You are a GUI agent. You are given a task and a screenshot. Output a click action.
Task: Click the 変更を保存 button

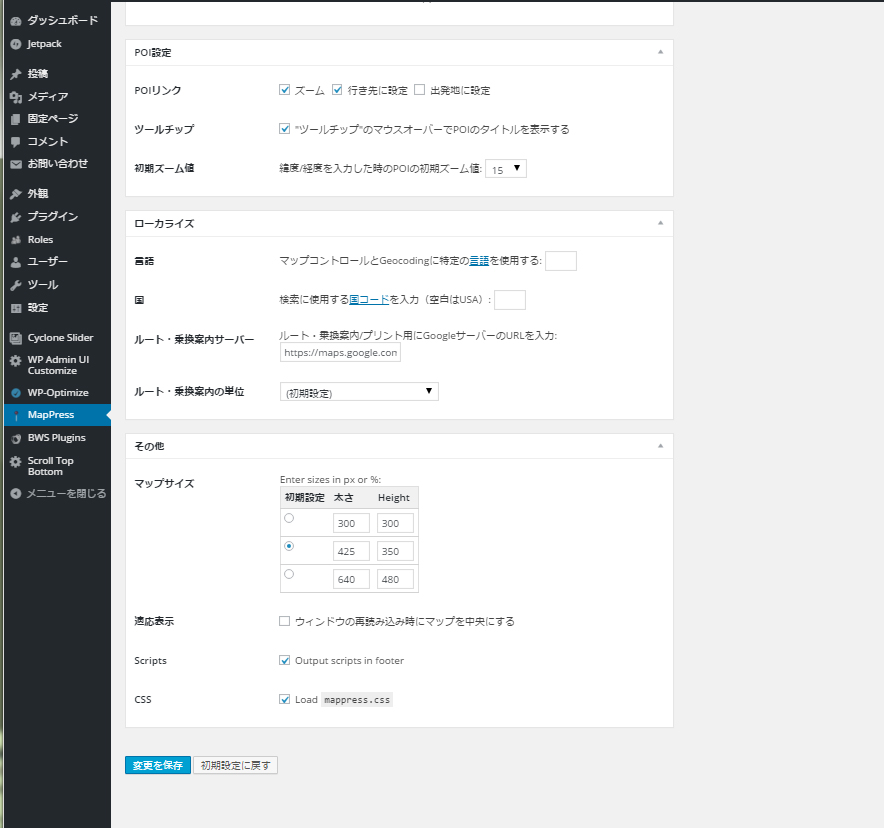coord(157,765)
